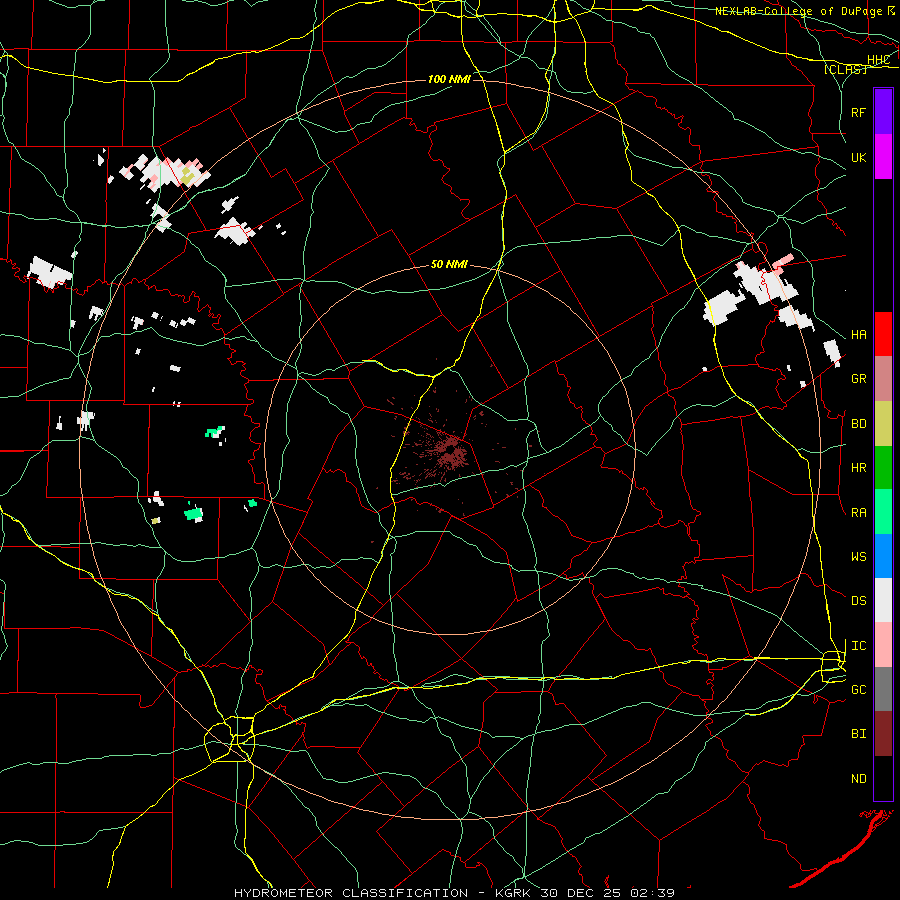Click the "30 DEC 25" date in footer
The height and width of the screenshot is (900, 900).
[x=581, y=893]
